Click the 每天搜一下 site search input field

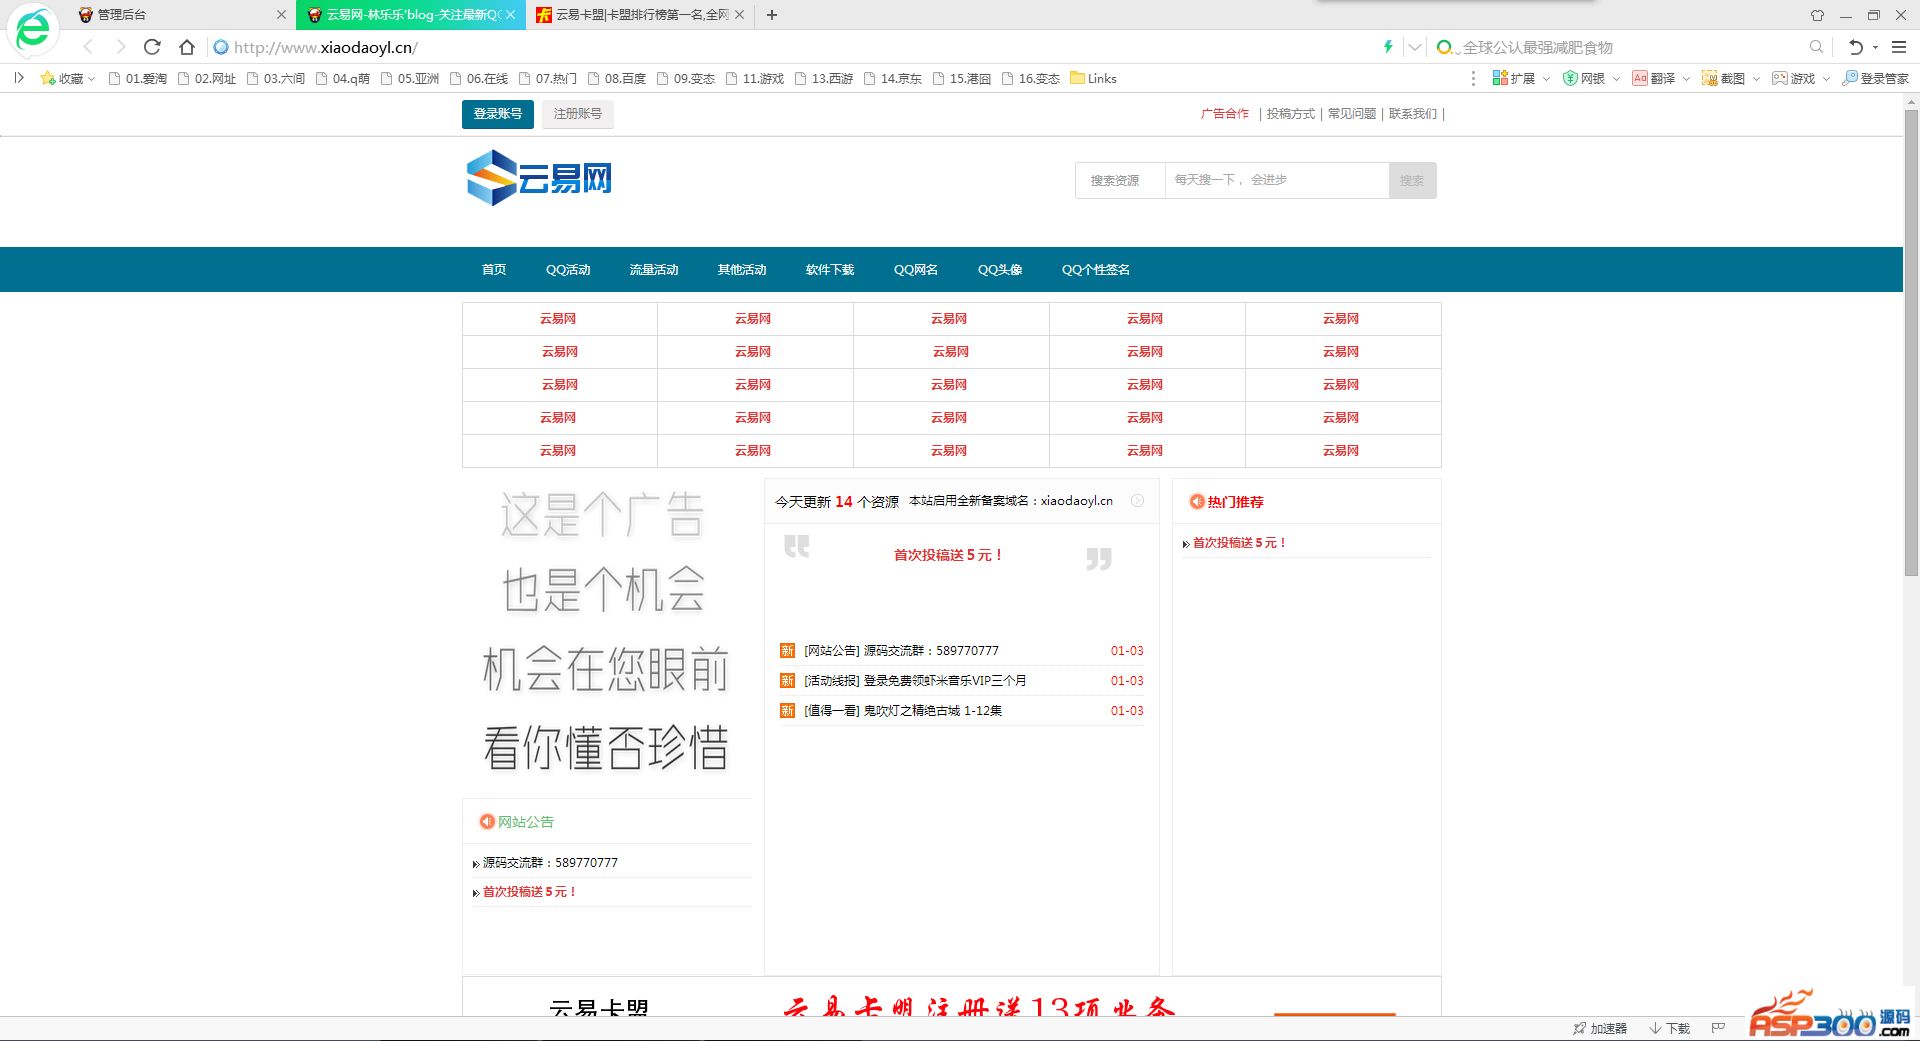click(1276, 180)
